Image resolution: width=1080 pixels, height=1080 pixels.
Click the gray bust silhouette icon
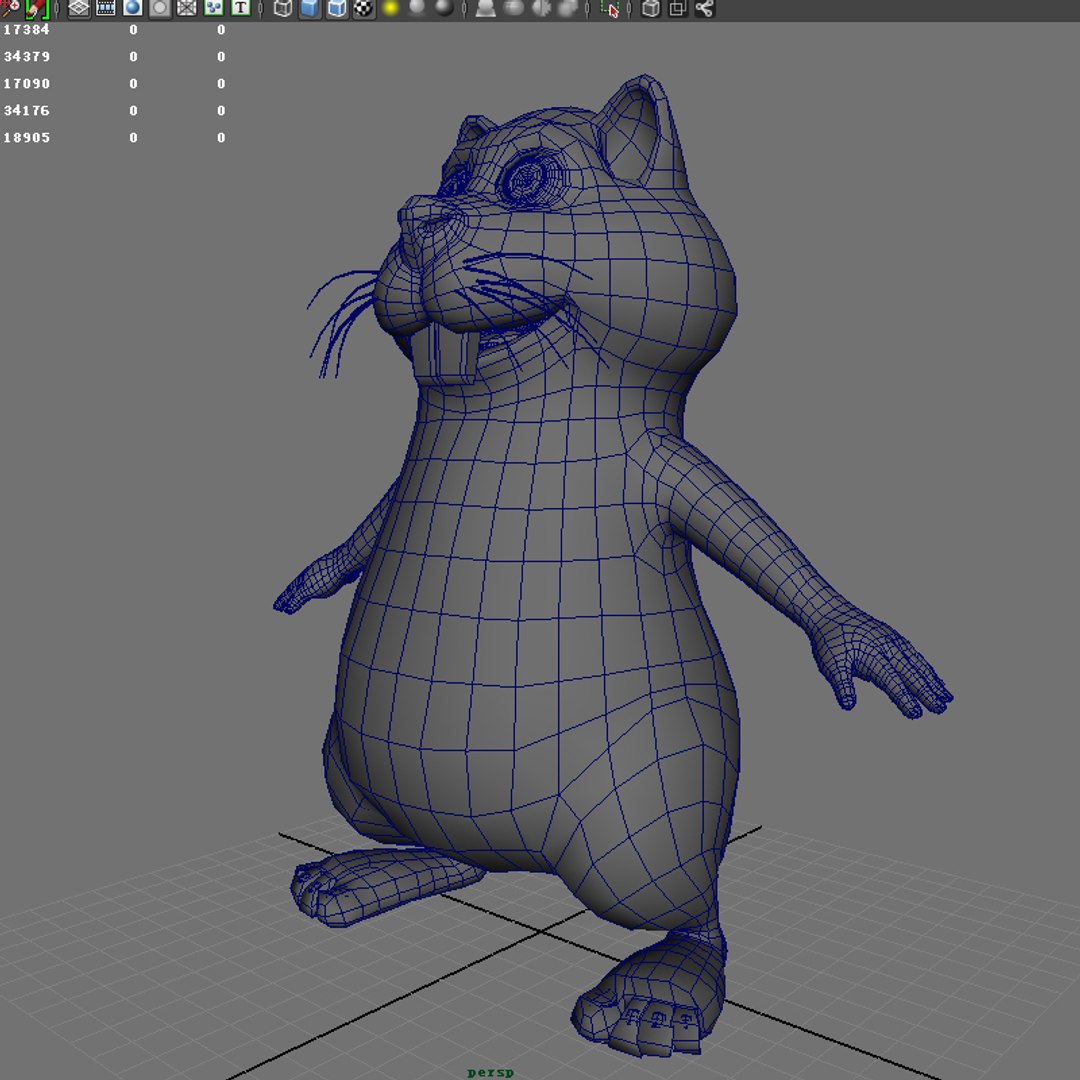point(486,8)
